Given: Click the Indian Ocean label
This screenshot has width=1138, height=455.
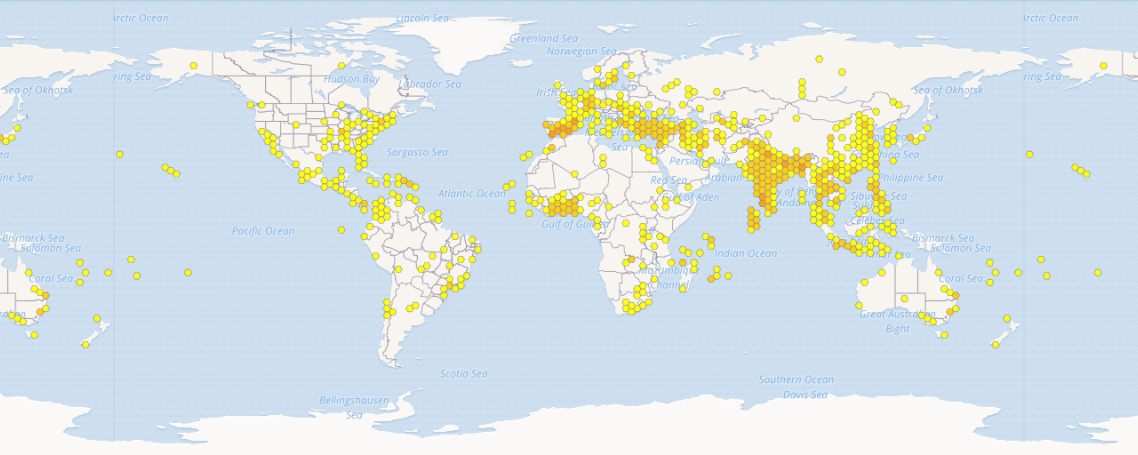Looking at the screenshot, I should [747, 254].
